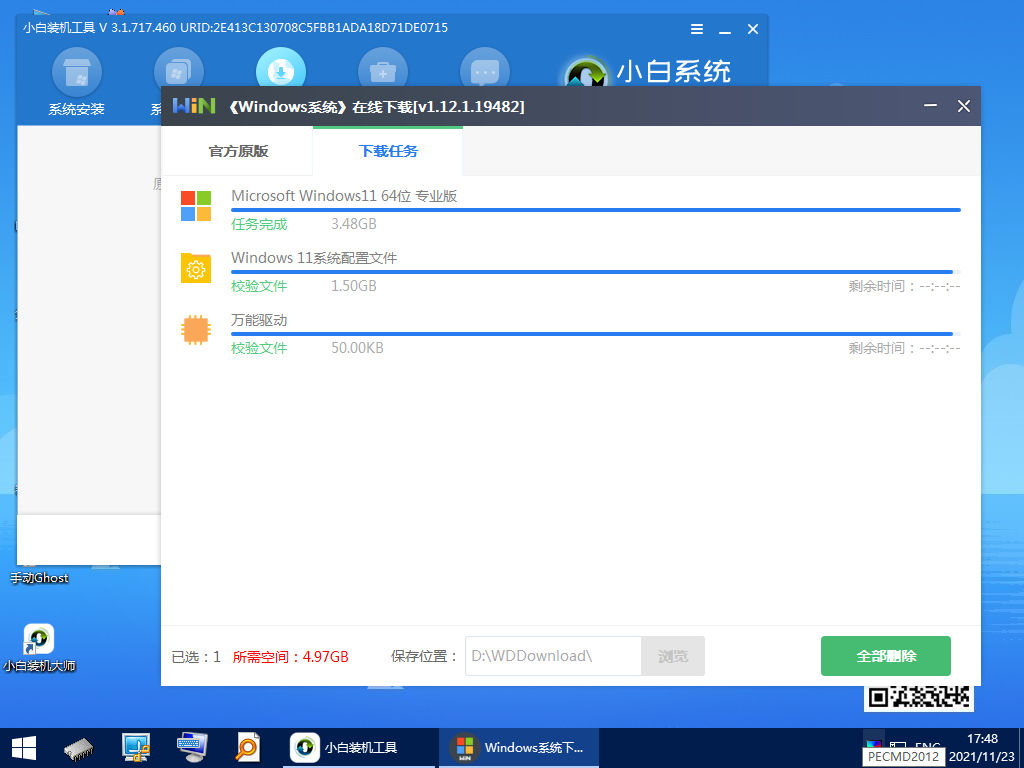Click the 全部删除 button
This screenshot has height=768, width=1024.
click(x=885, y=656)
